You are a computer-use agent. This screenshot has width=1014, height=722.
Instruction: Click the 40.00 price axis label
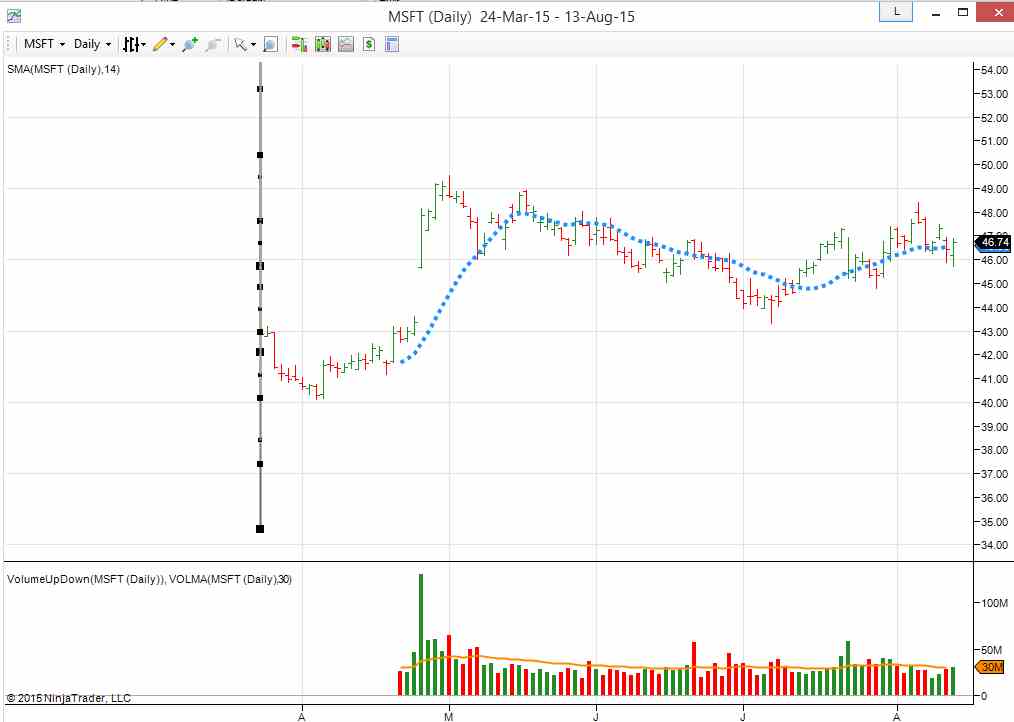994,402
